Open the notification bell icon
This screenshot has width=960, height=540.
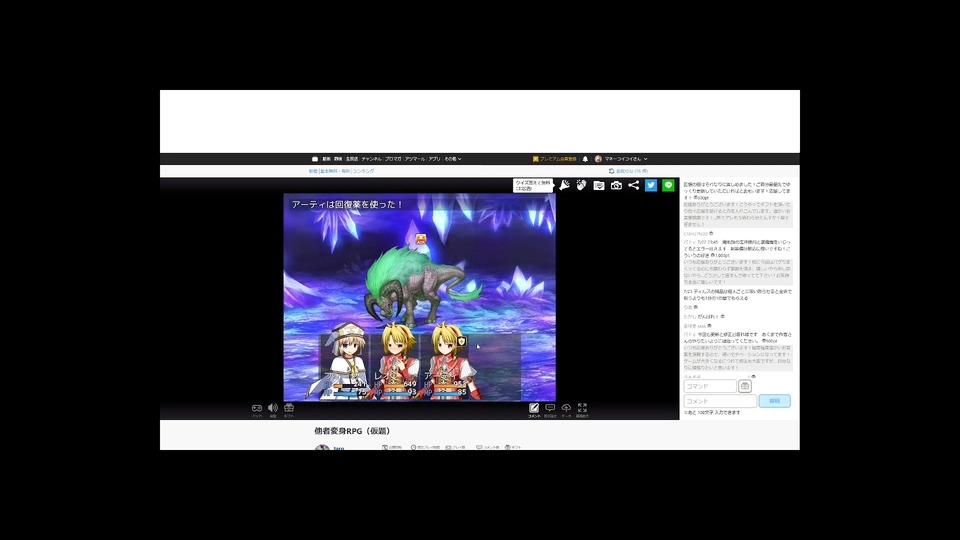(x=585, y=159)
